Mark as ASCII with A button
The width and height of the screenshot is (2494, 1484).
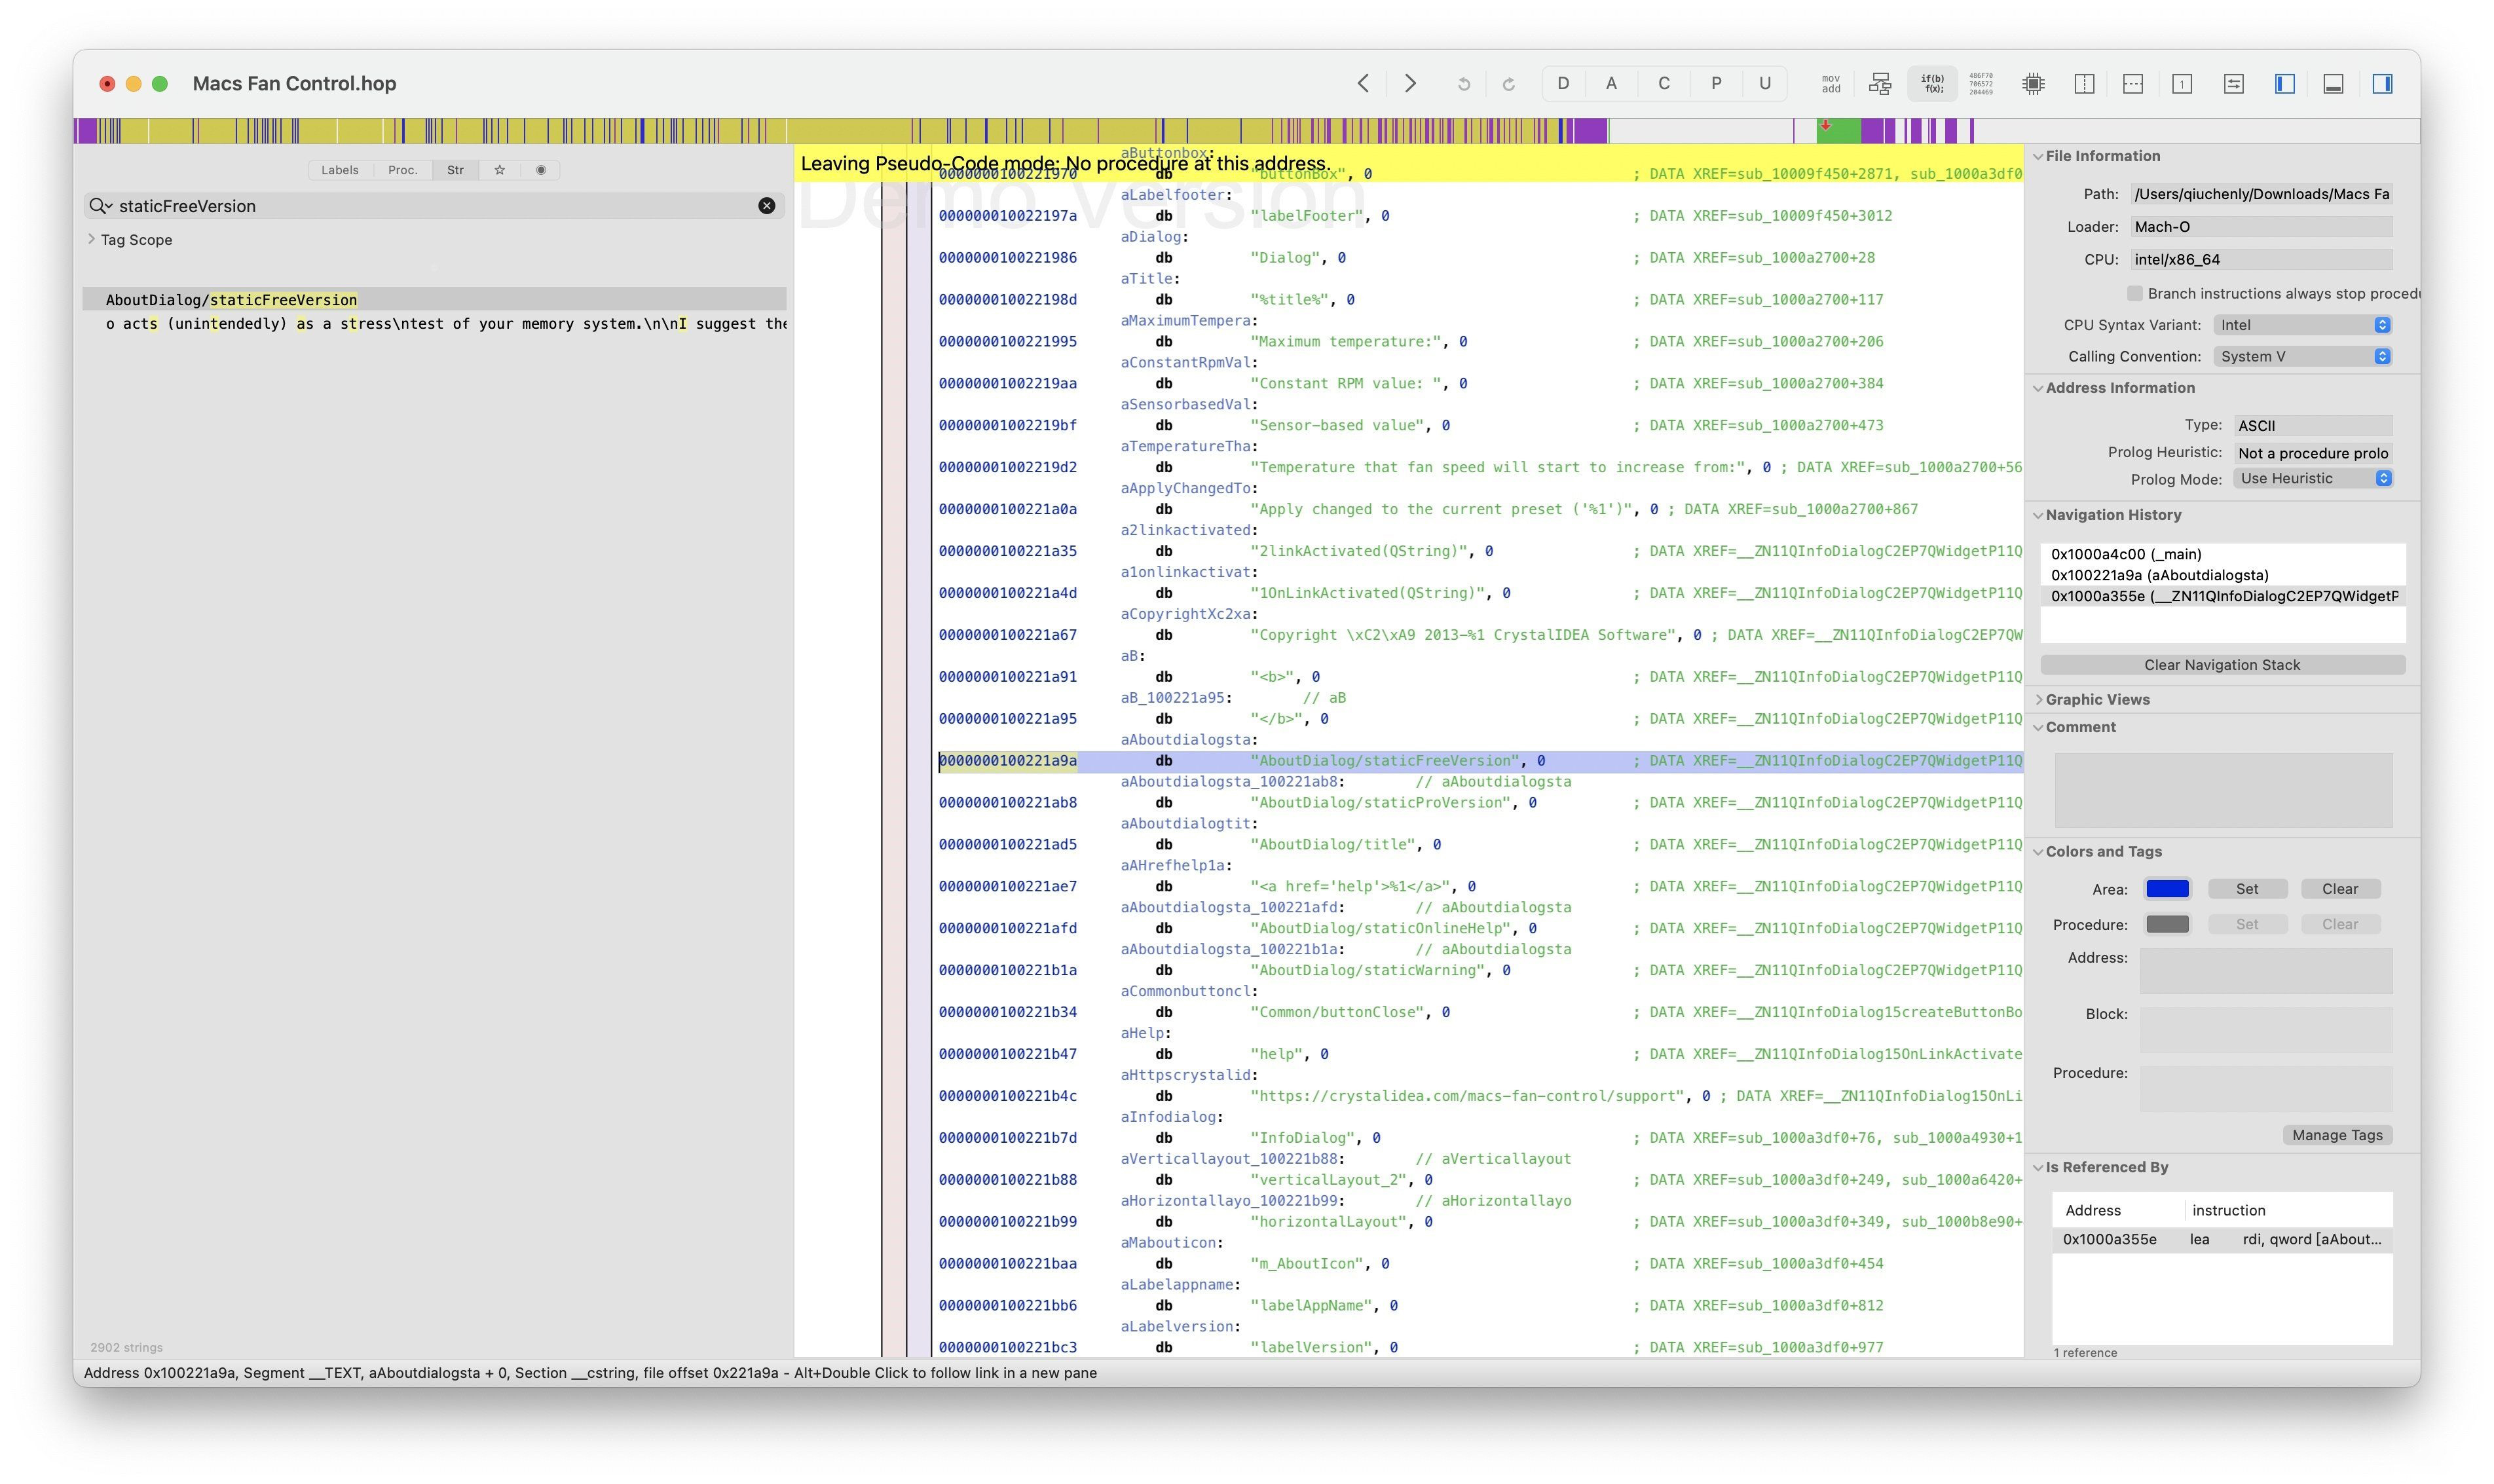click(x=1611, y=84)
